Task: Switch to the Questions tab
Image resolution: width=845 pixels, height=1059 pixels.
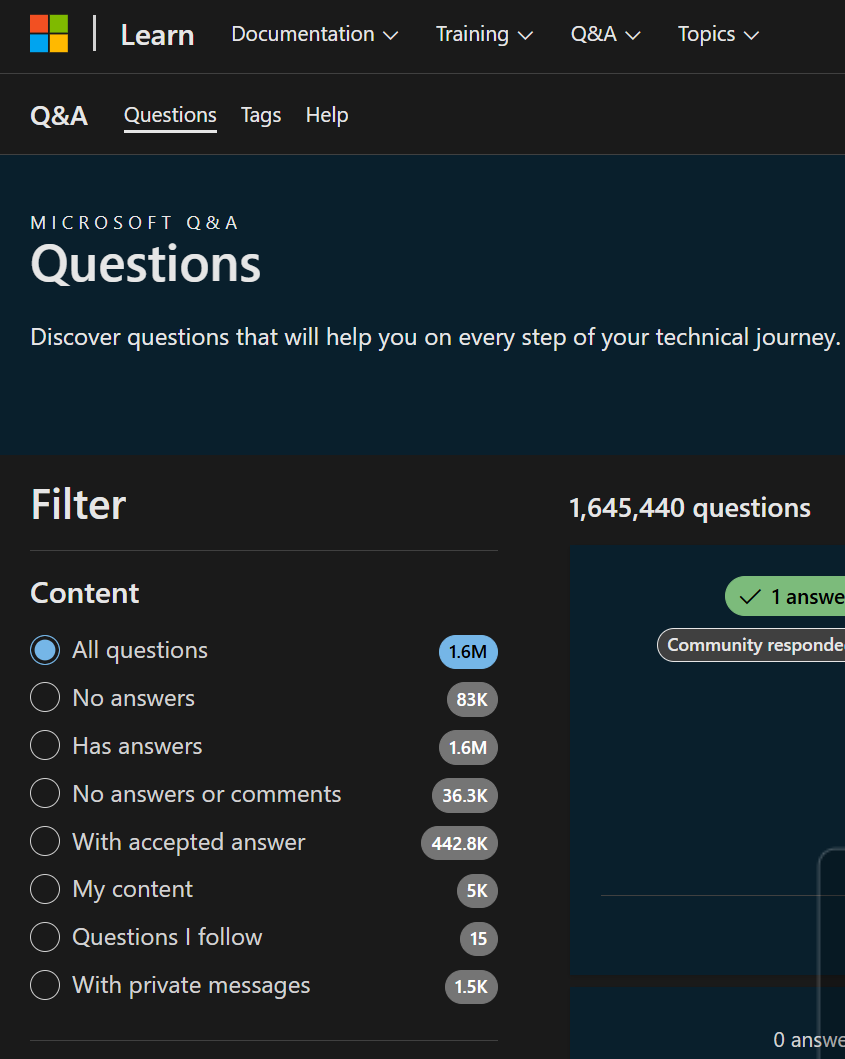Action: click(170, 115)
